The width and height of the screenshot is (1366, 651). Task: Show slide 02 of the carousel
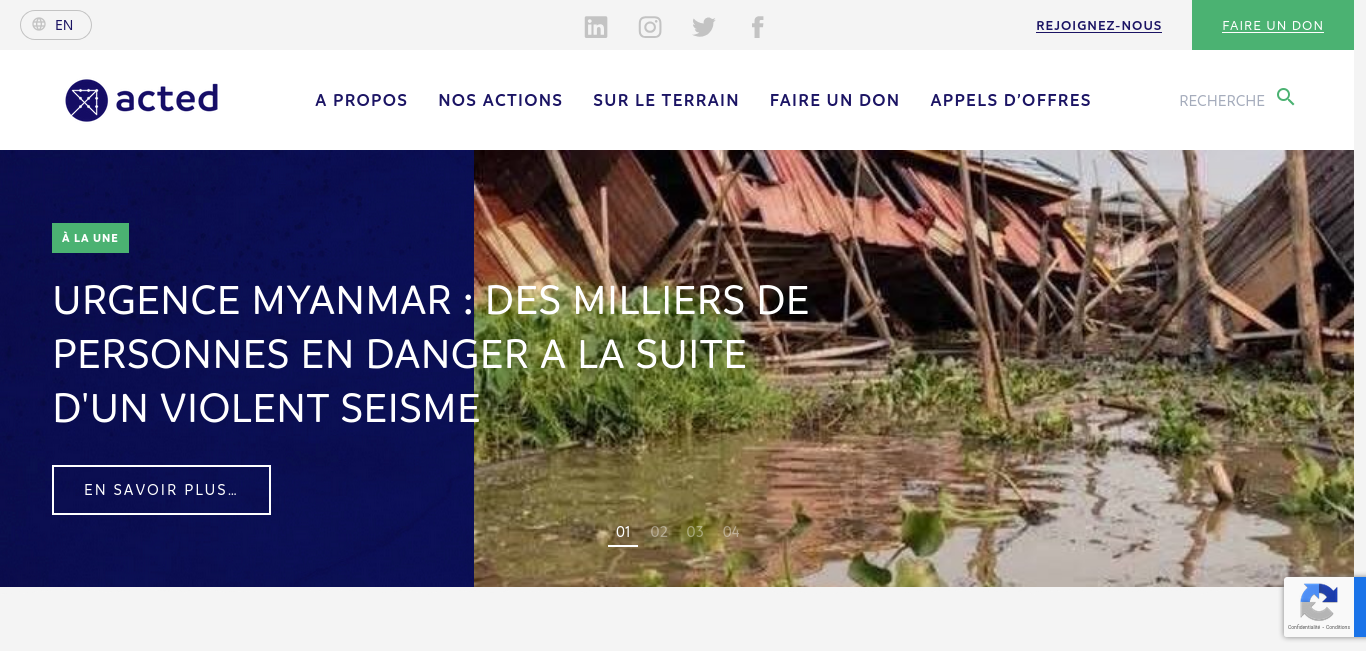659,532
